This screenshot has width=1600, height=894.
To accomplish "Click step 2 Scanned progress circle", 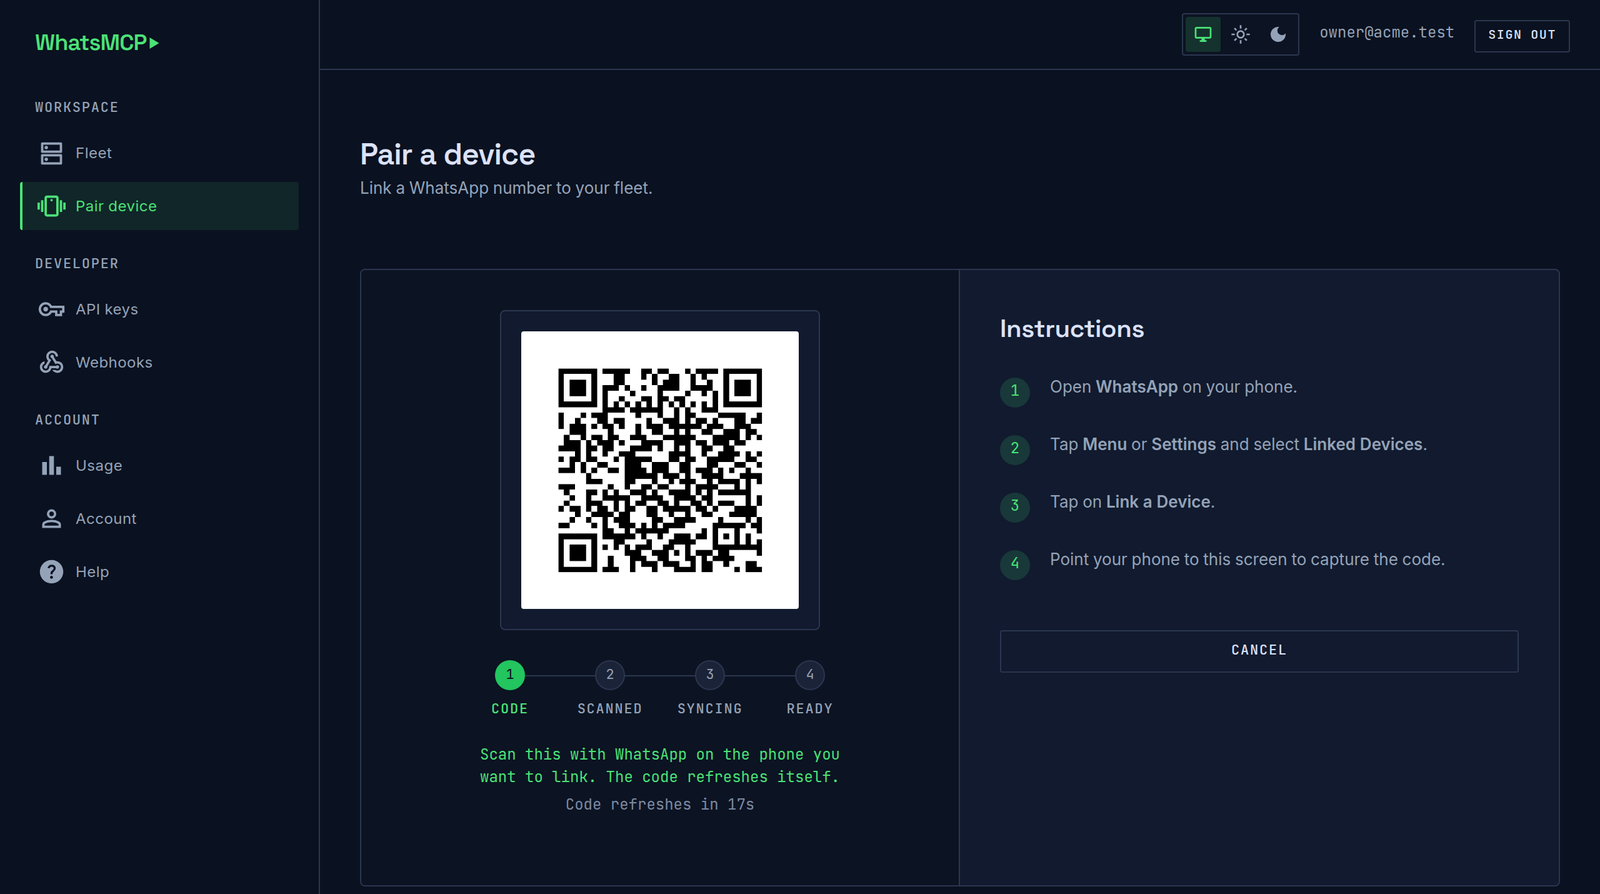I will (610, 675).
